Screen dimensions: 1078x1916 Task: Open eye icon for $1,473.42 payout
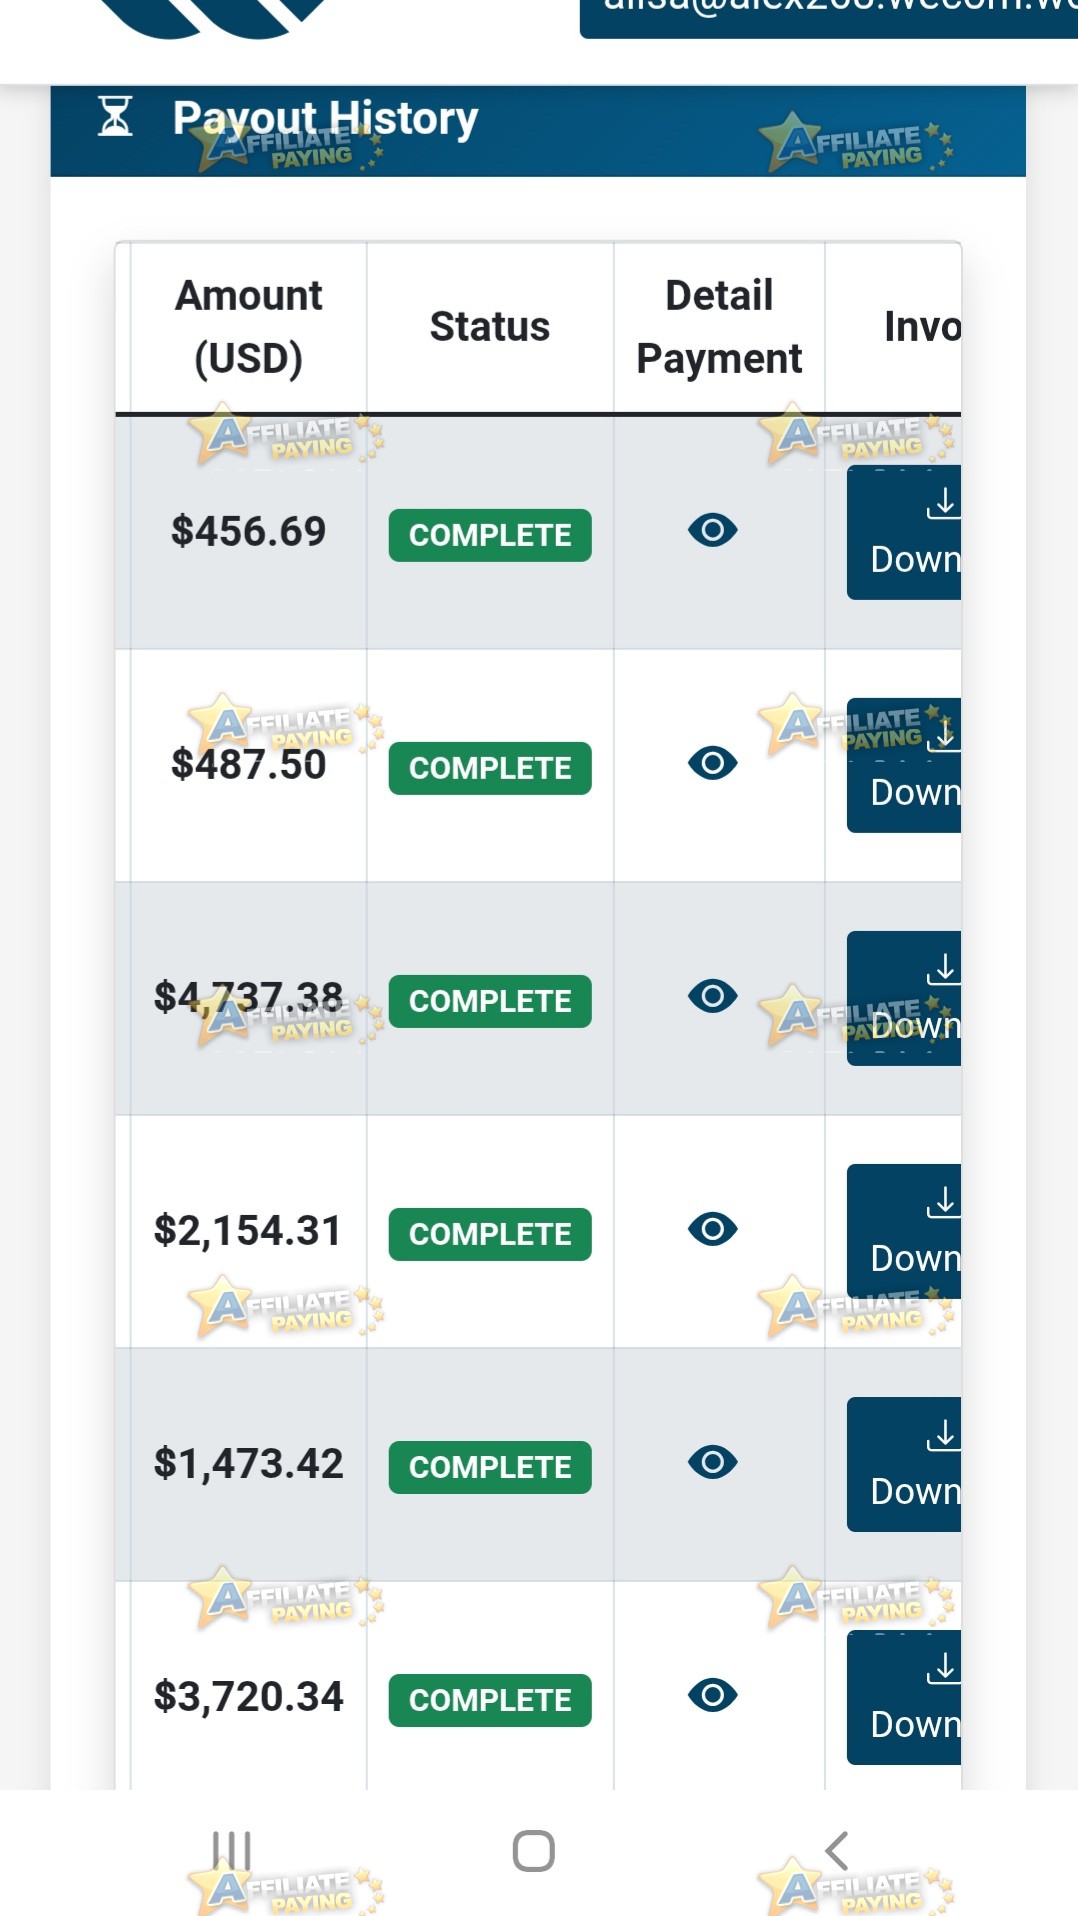click(712, 1462)
